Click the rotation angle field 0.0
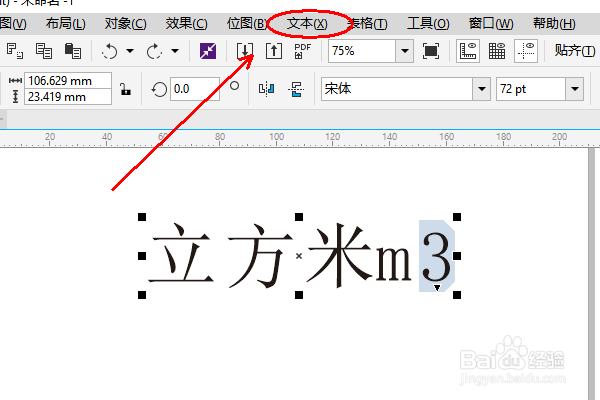Image resolution: width=600 pixels, height=400 pixels. (x=195, y=89)
